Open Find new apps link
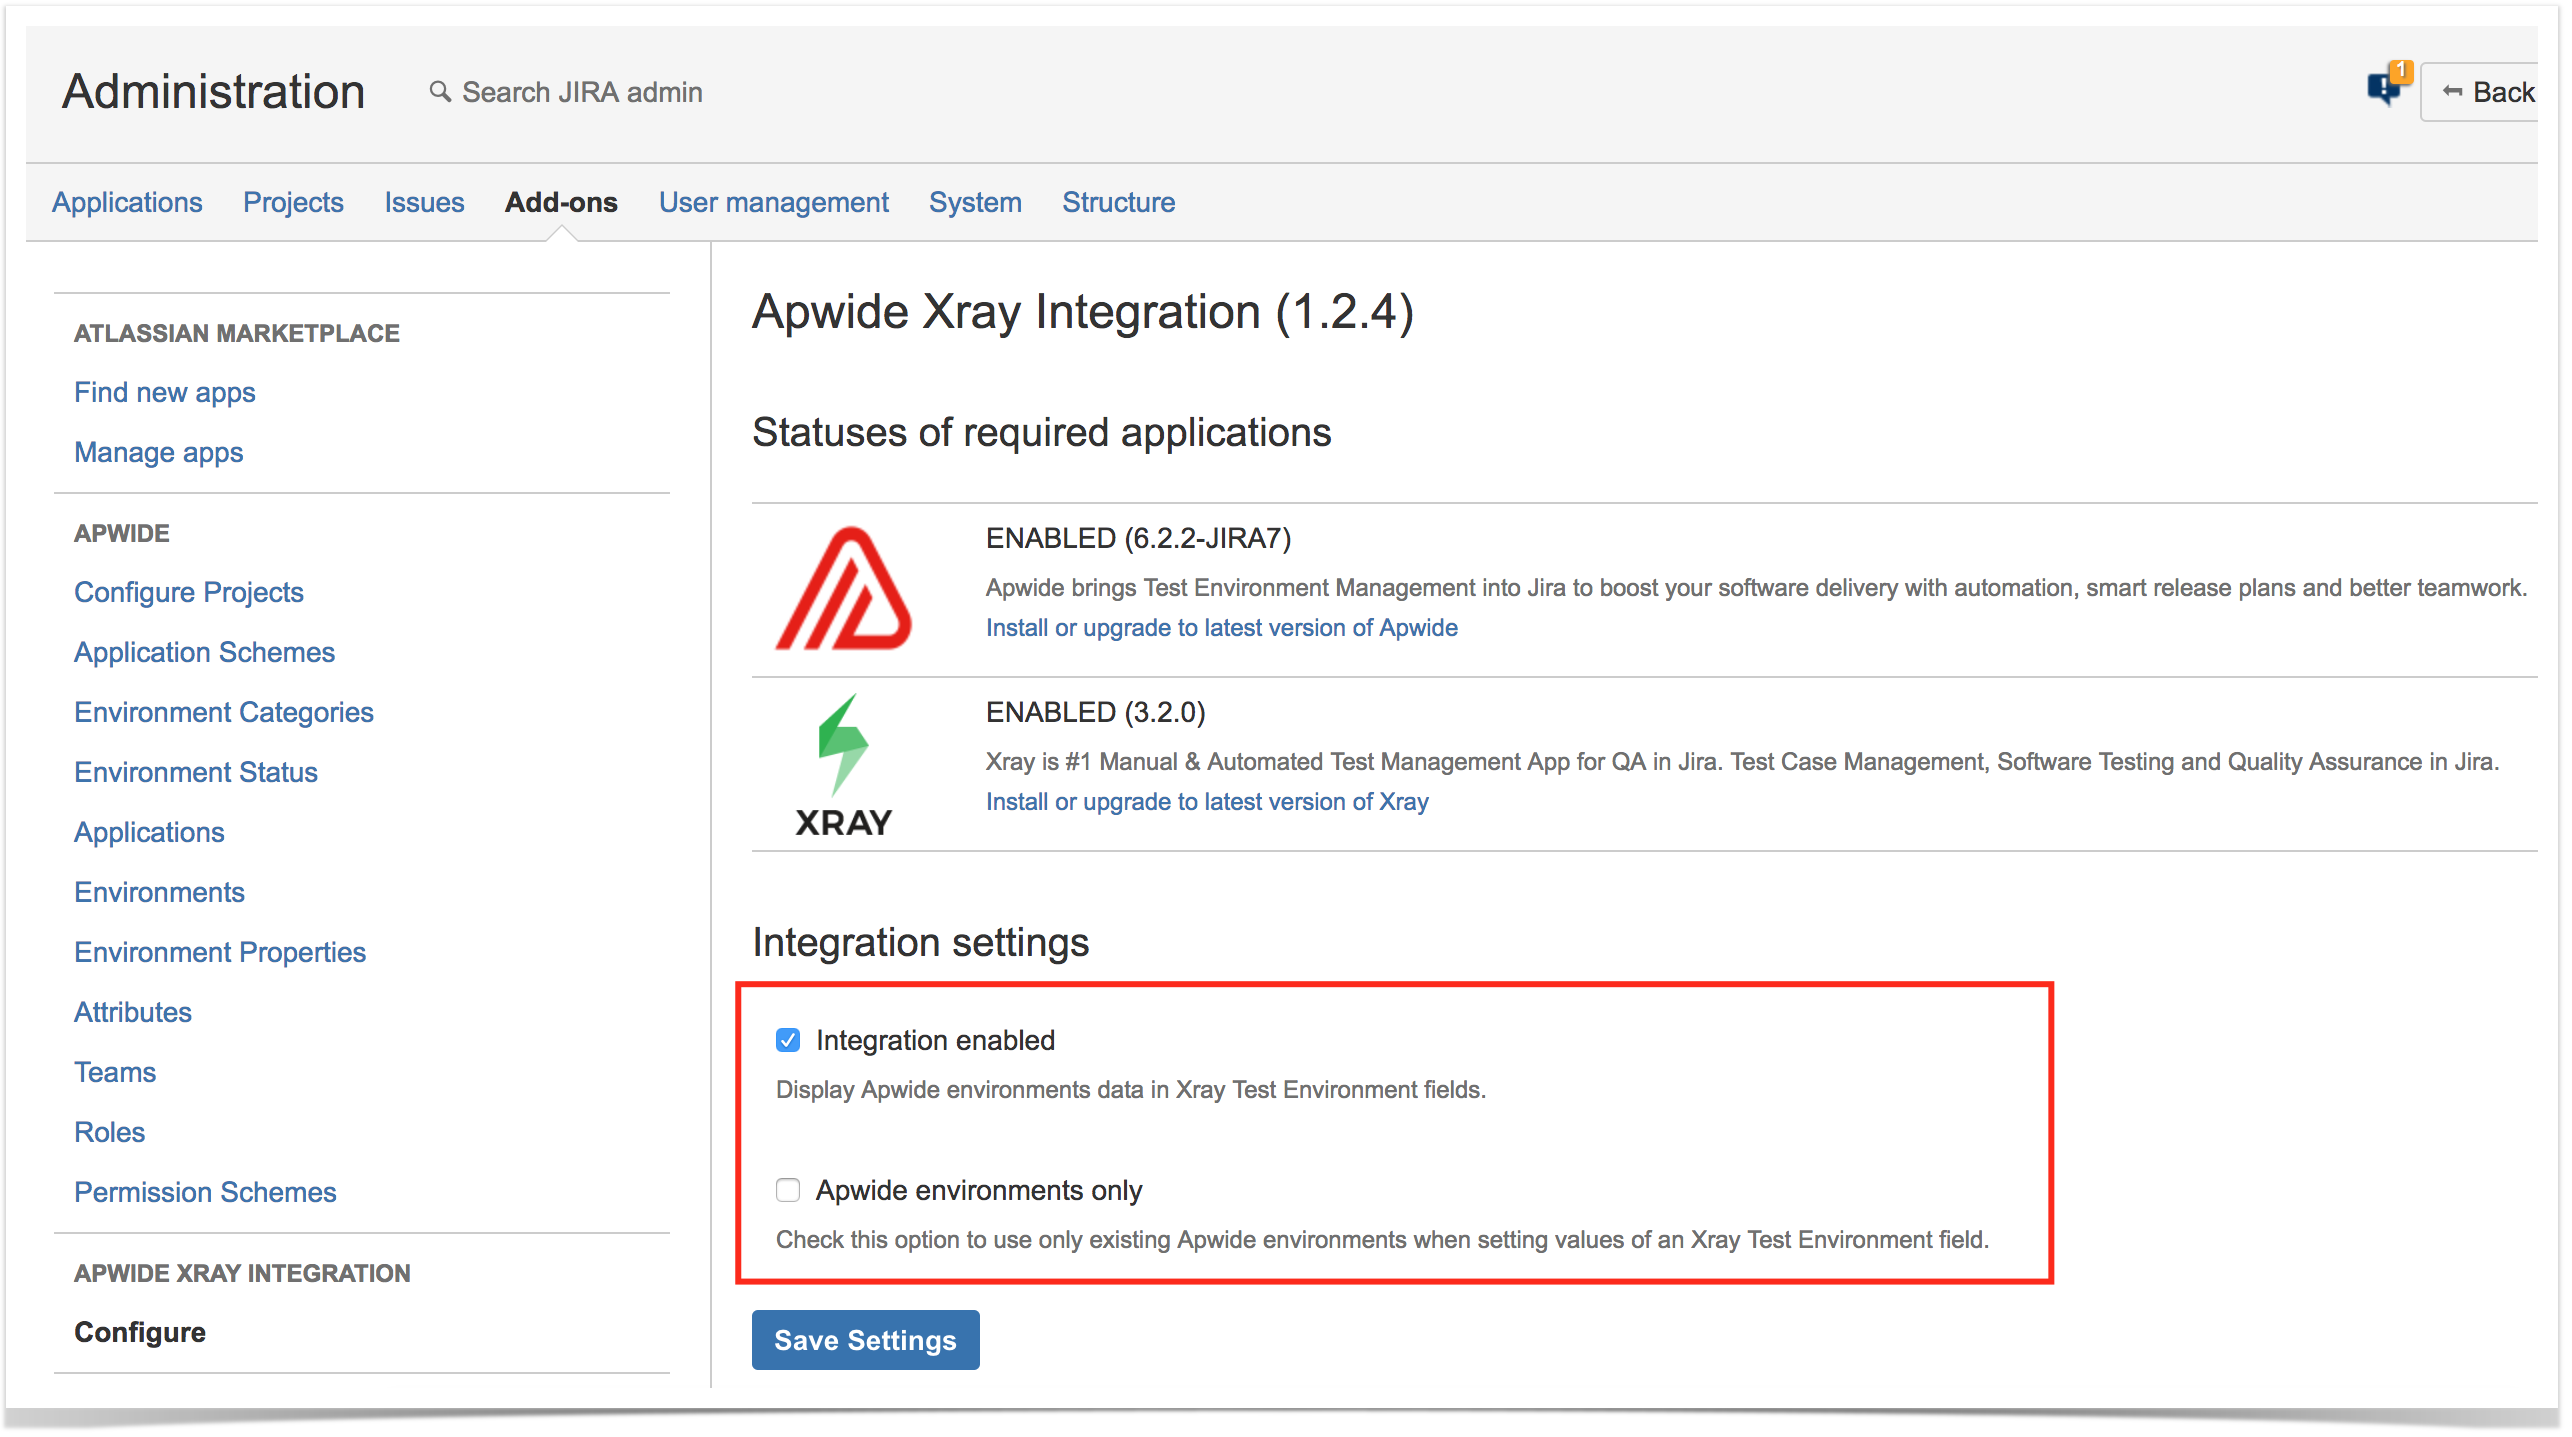Screen dimensions: 2572x1437 [x=165, y=392]
